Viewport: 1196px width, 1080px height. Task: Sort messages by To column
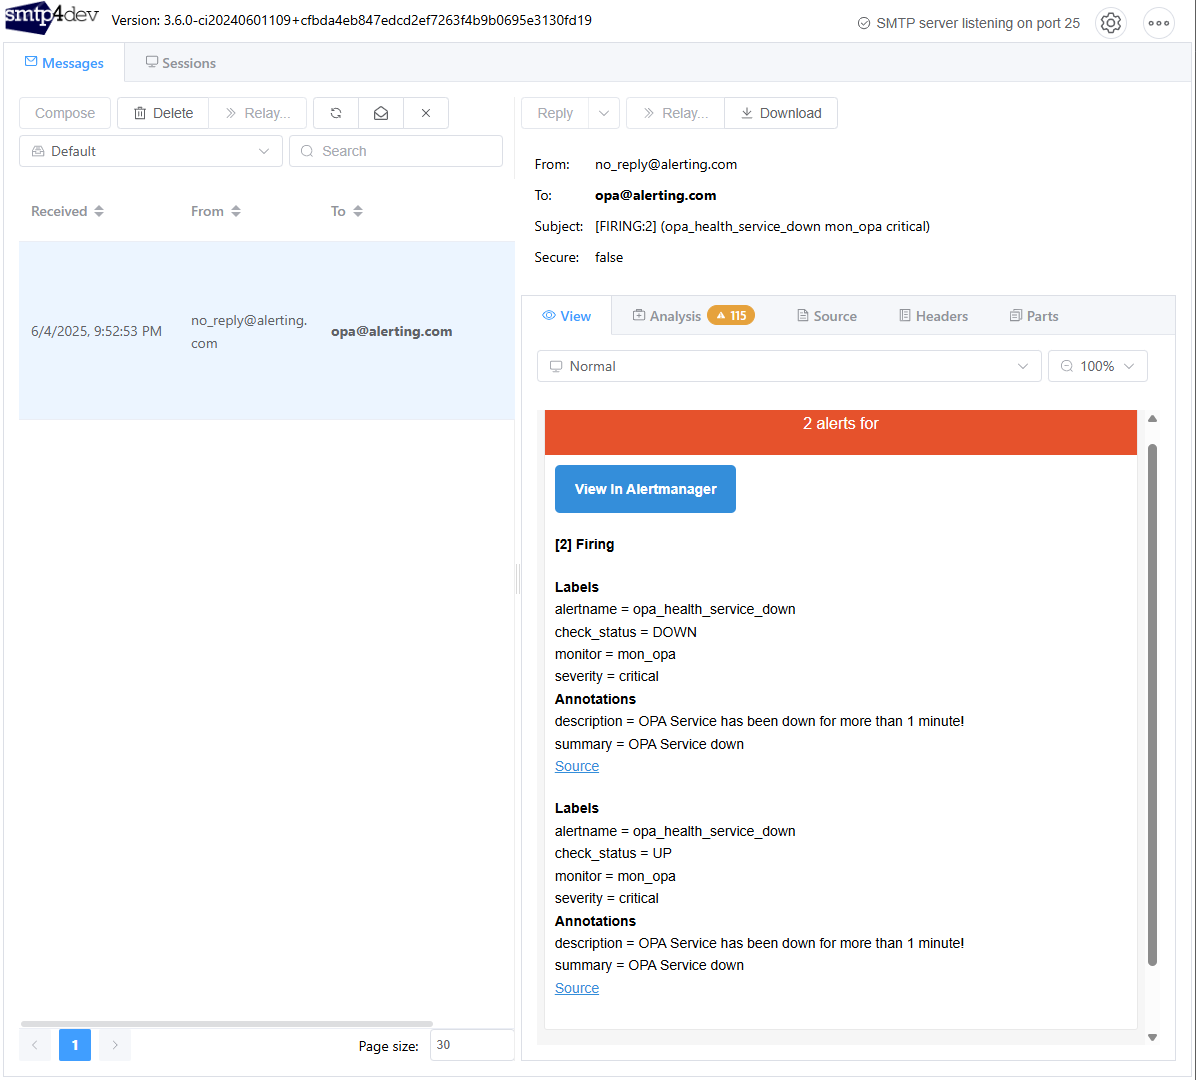point(346,211)
